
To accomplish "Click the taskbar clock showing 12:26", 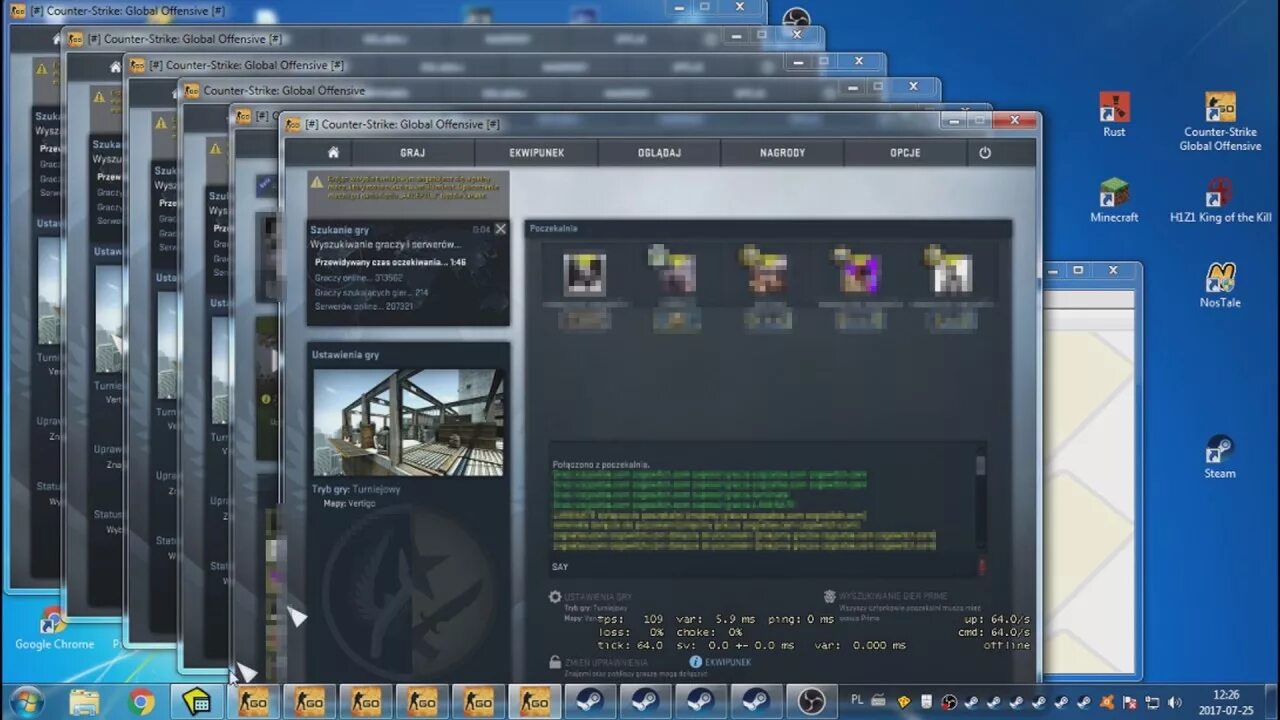I will point(1225,702).
